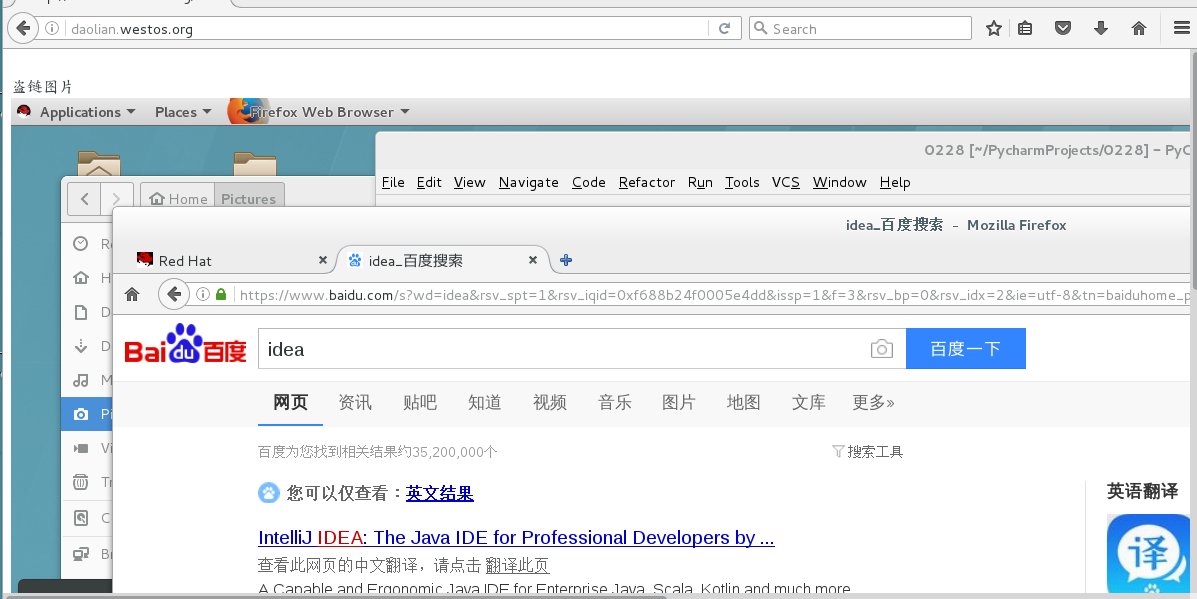Screen dimensions: 1197x599
Task: Open Recent clock icon in Files sidebar
Action: pyautogui.click(x=80, y=243)
